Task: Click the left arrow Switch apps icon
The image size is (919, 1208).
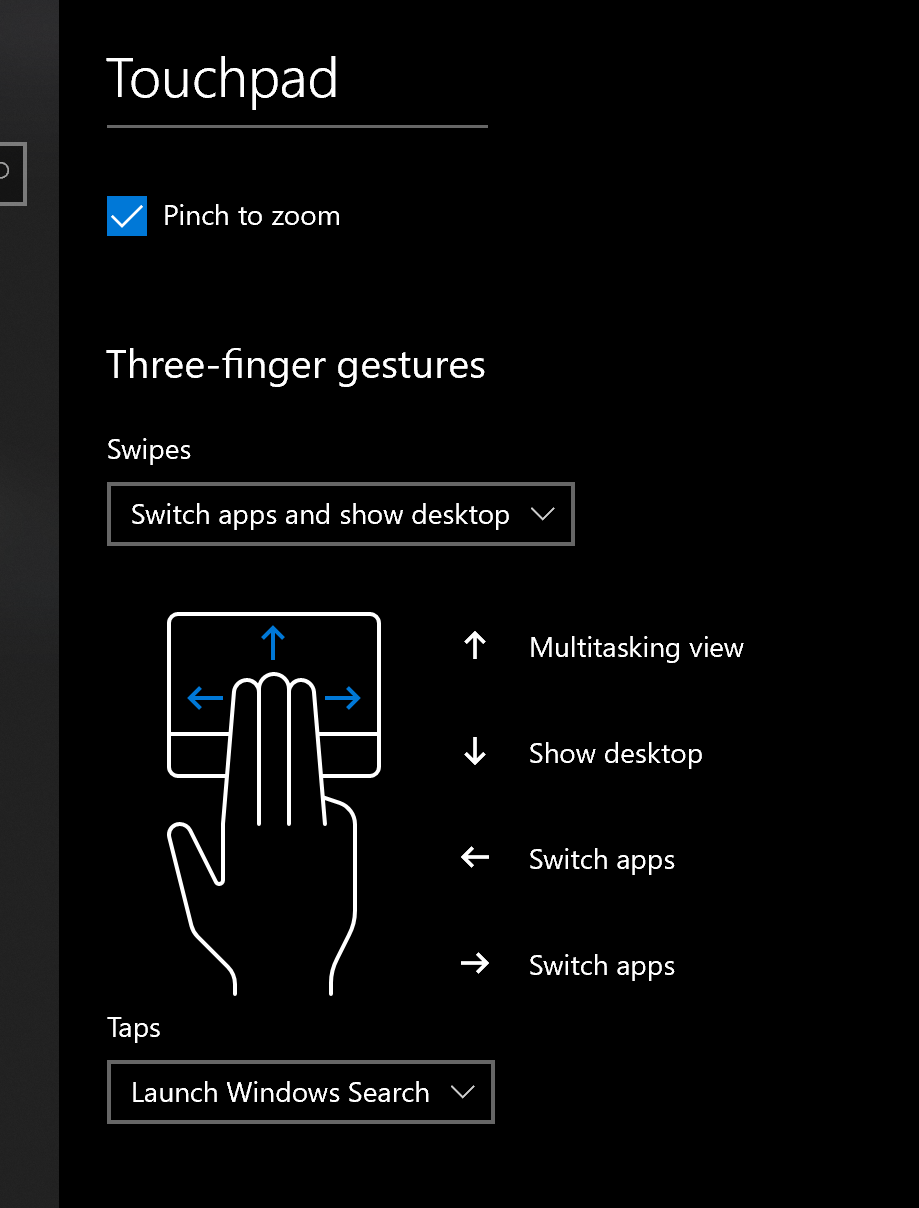Action: pos(475,858)
